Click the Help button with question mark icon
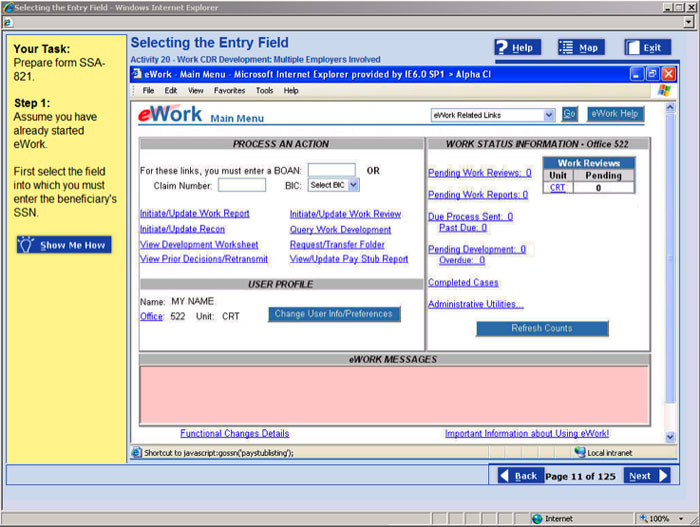Image resolution: width=700 pixels, height=527 pixels. (518, 47)
